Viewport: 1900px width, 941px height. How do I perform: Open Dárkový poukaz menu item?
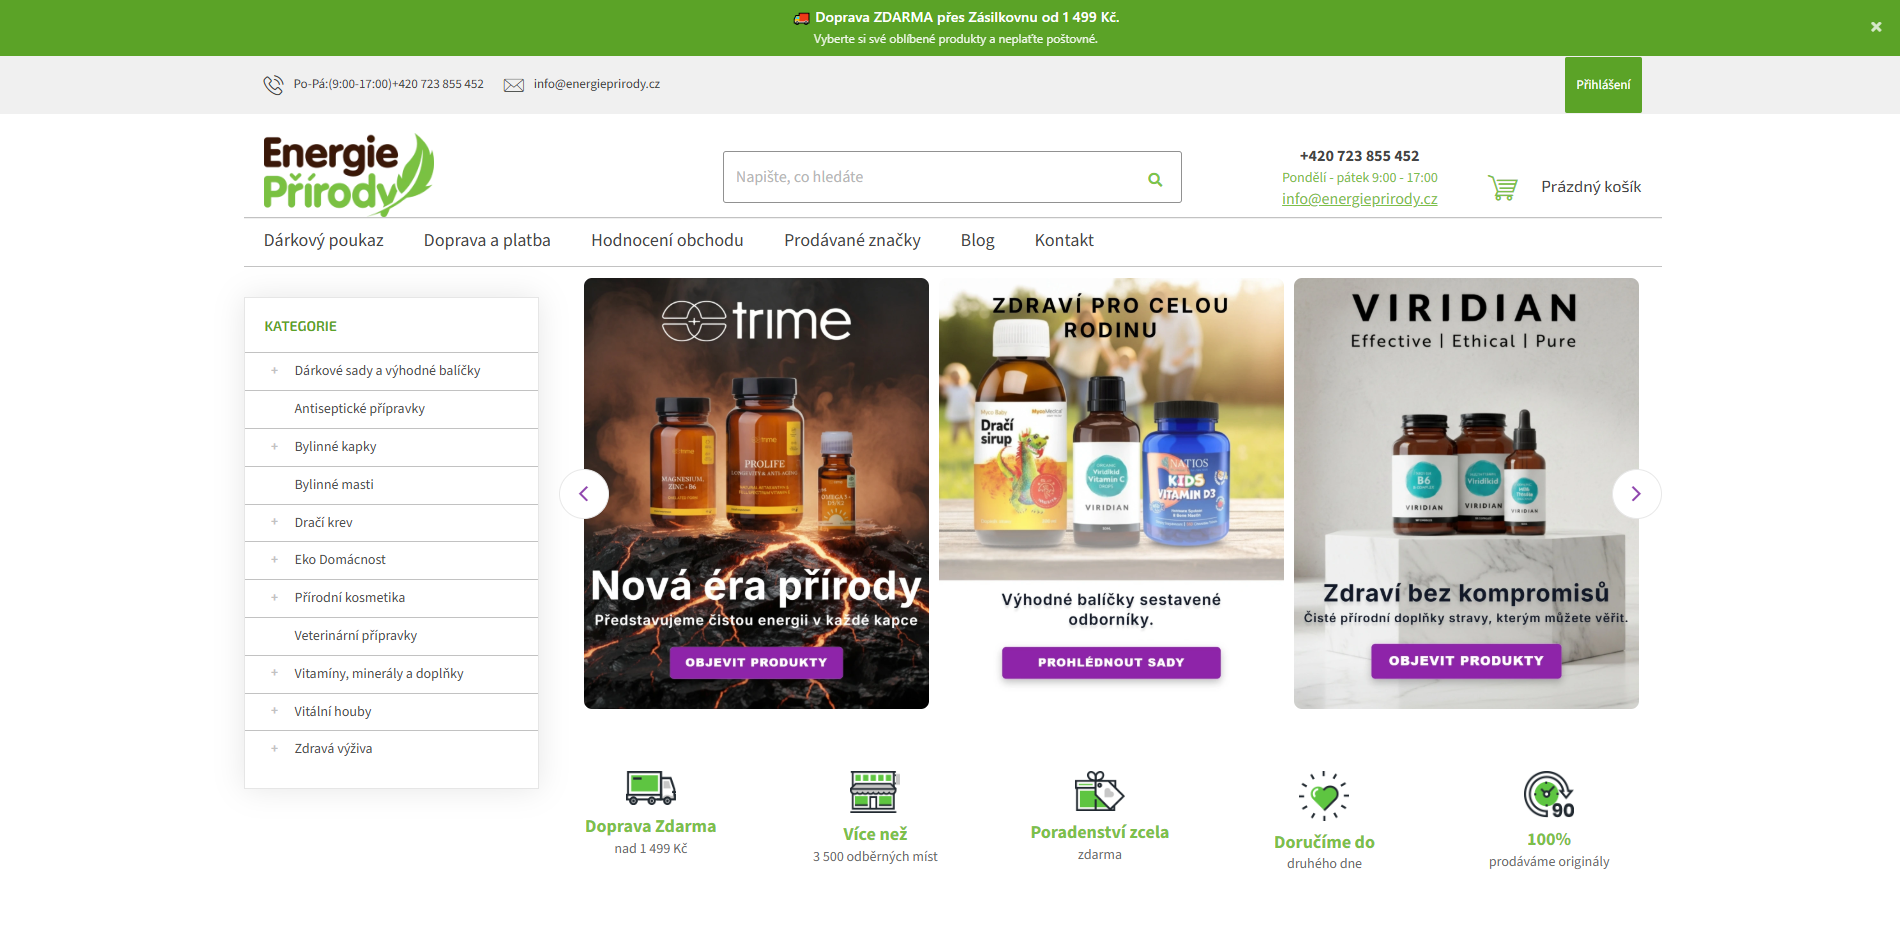pyautogui.click(x=324, y=241)
